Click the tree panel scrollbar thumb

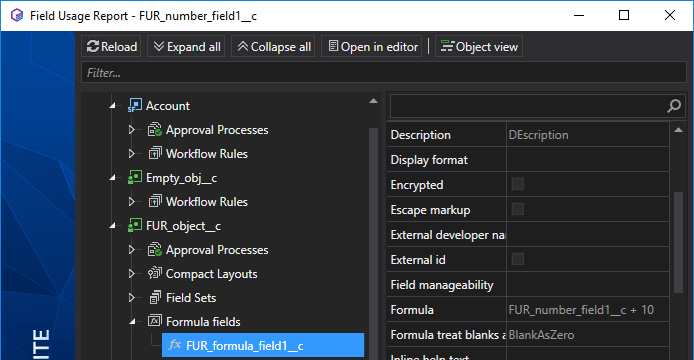(374, 244)
